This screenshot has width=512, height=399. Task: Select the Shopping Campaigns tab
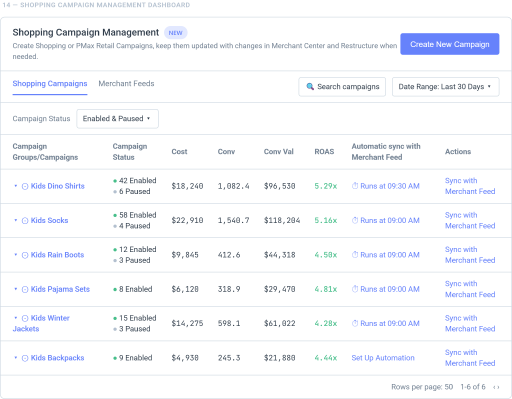pyautogui.click(x=50, y=84)
